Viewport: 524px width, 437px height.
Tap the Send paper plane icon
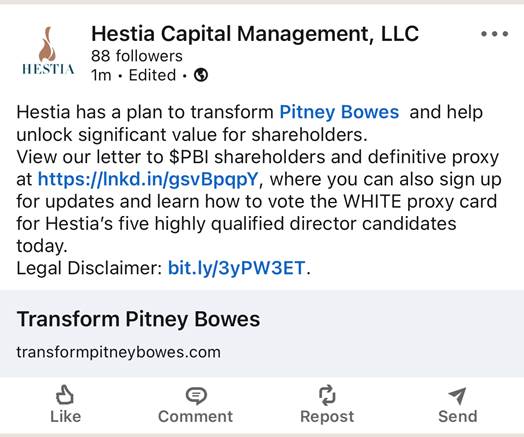tap(457, 396)
